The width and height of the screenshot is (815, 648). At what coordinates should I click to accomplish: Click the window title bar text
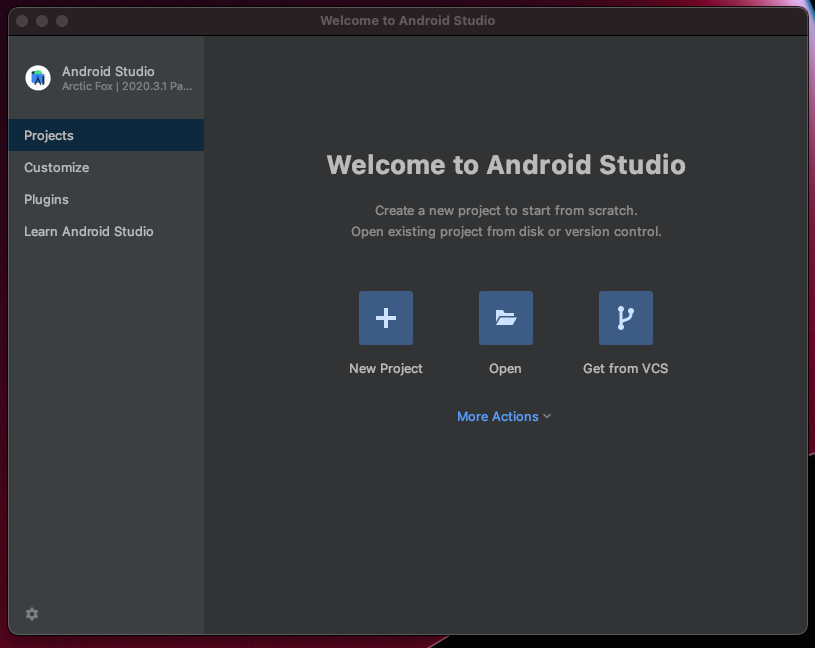tap(408, 21)
